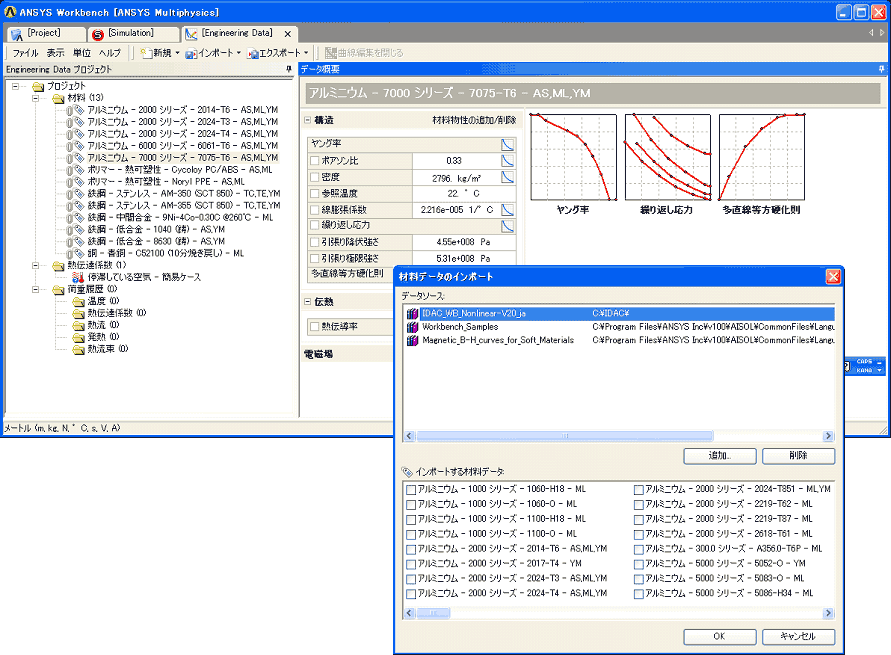Open the ヘルプ menu

point(110,53)
